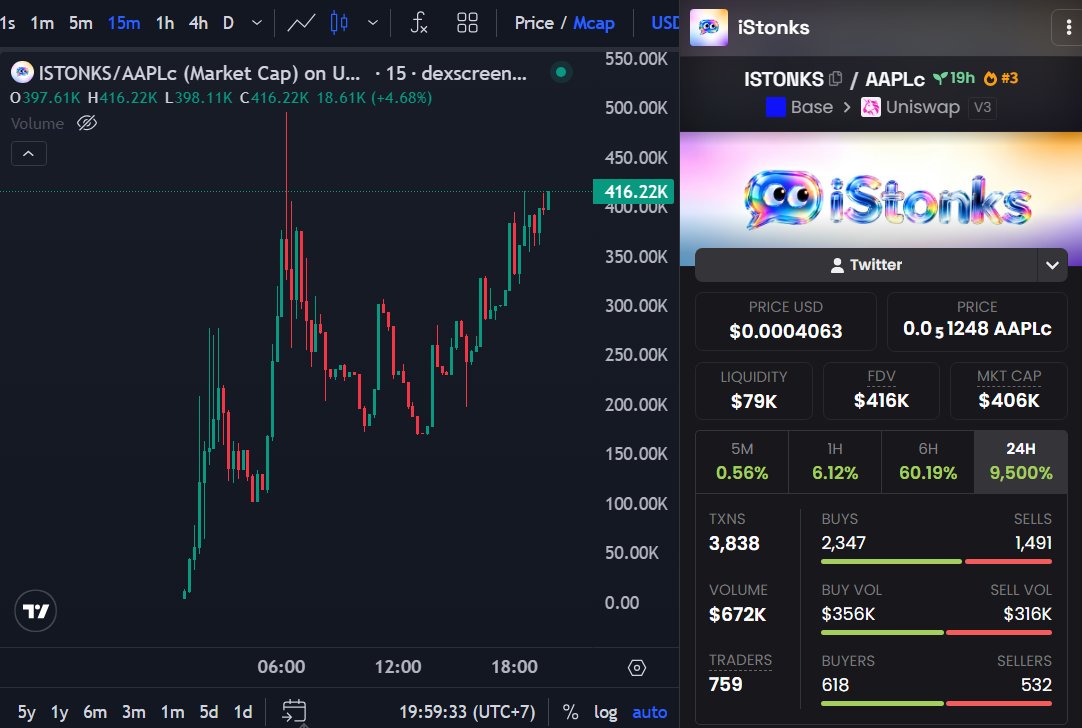Click the LIQUIDITY $79K box
Image resolution: width=1082 pixels, height=728 pixels.
[x=754, y=391]
